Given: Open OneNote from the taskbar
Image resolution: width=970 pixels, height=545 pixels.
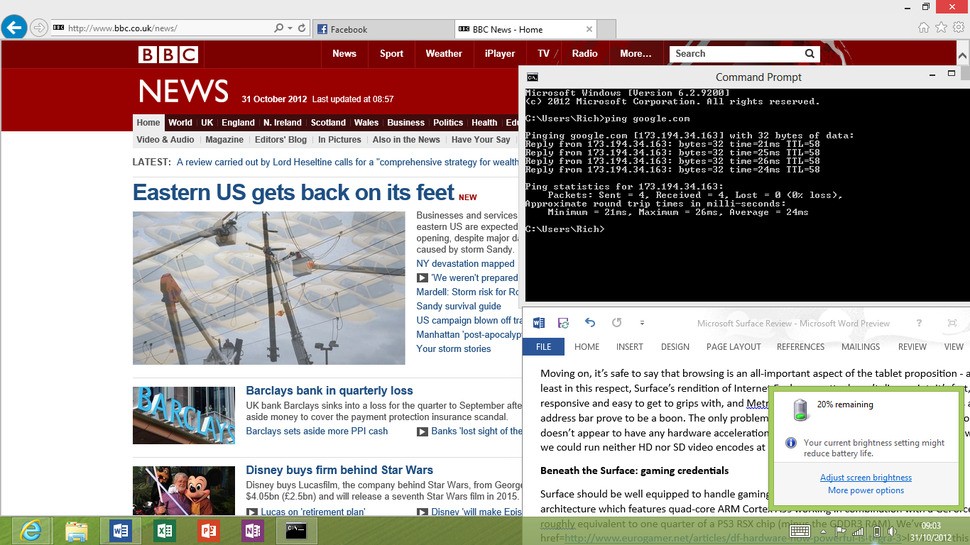Looking at the screenshot, I should [x=252, y=529].
